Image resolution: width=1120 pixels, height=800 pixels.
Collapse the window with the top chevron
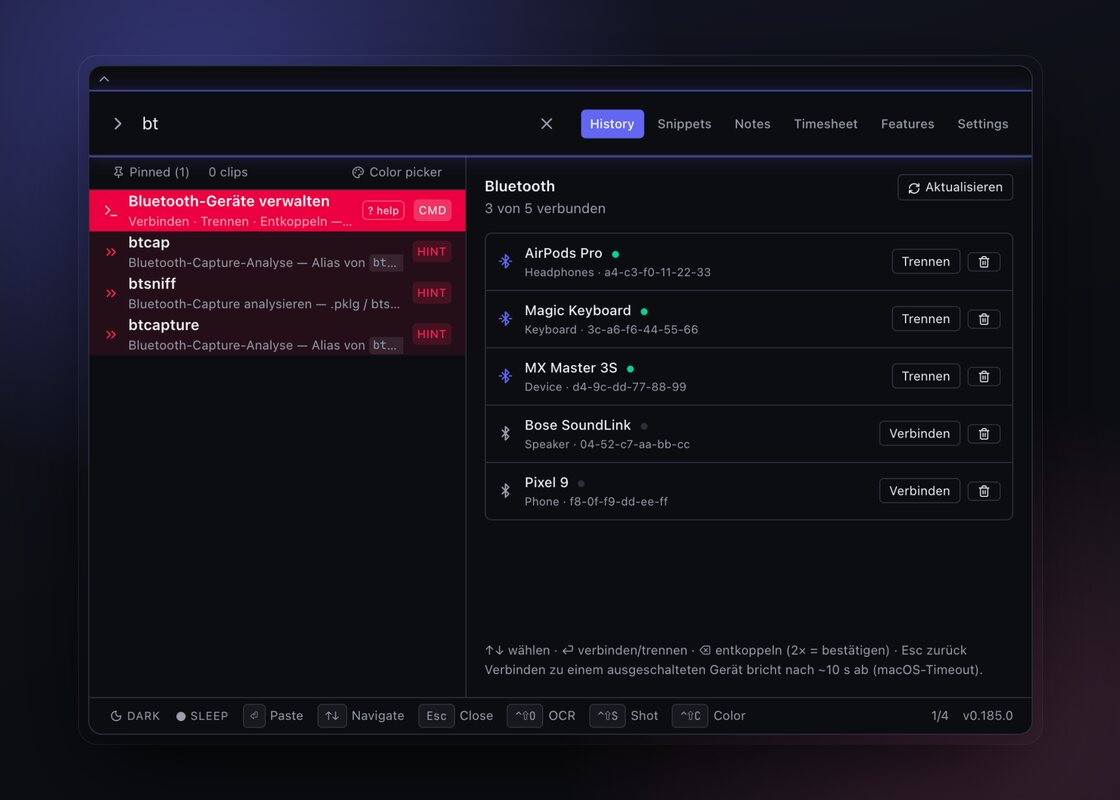[x=104, y=79]
